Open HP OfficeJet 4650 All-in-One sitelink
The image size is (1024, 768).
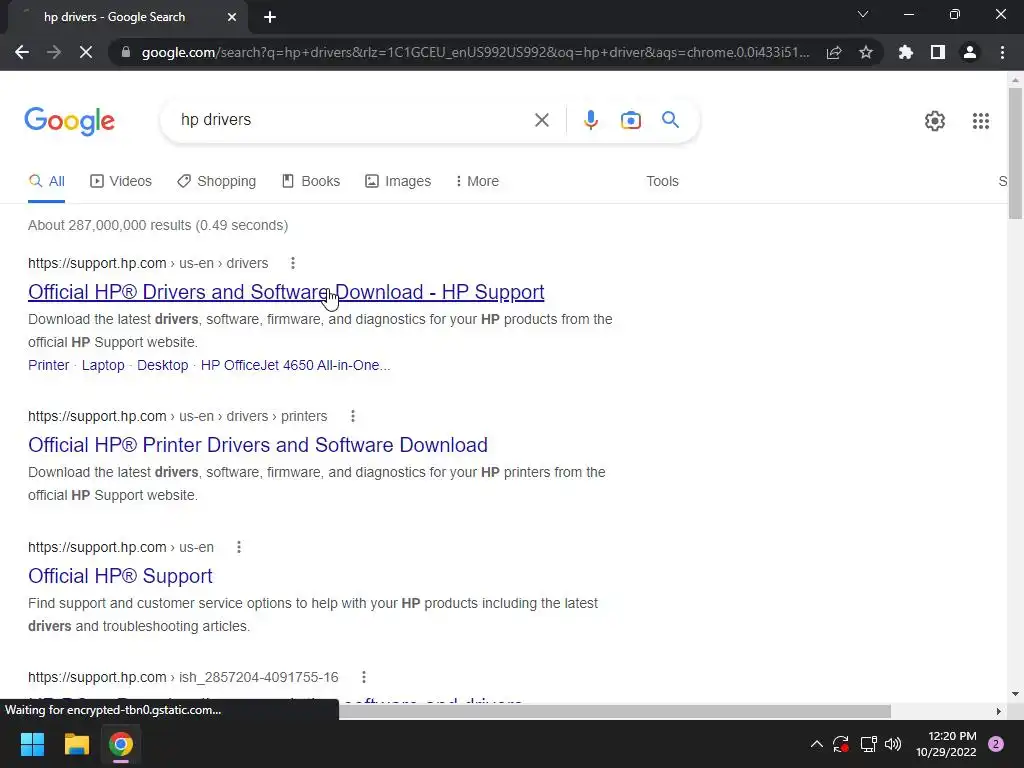295,365
